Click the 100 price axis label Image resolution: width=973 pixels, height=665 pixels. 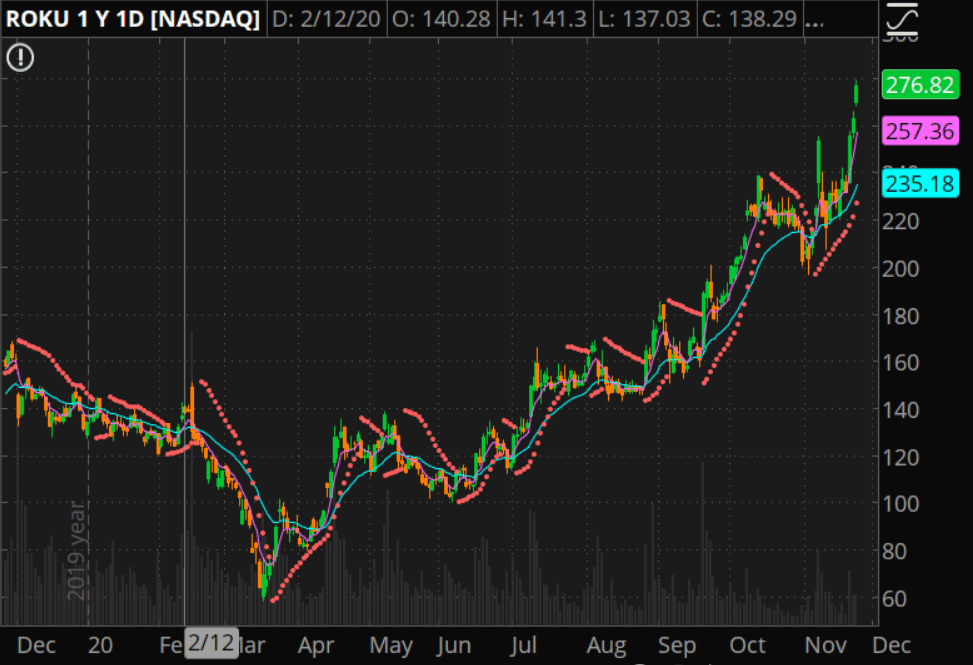coord(901,504)
